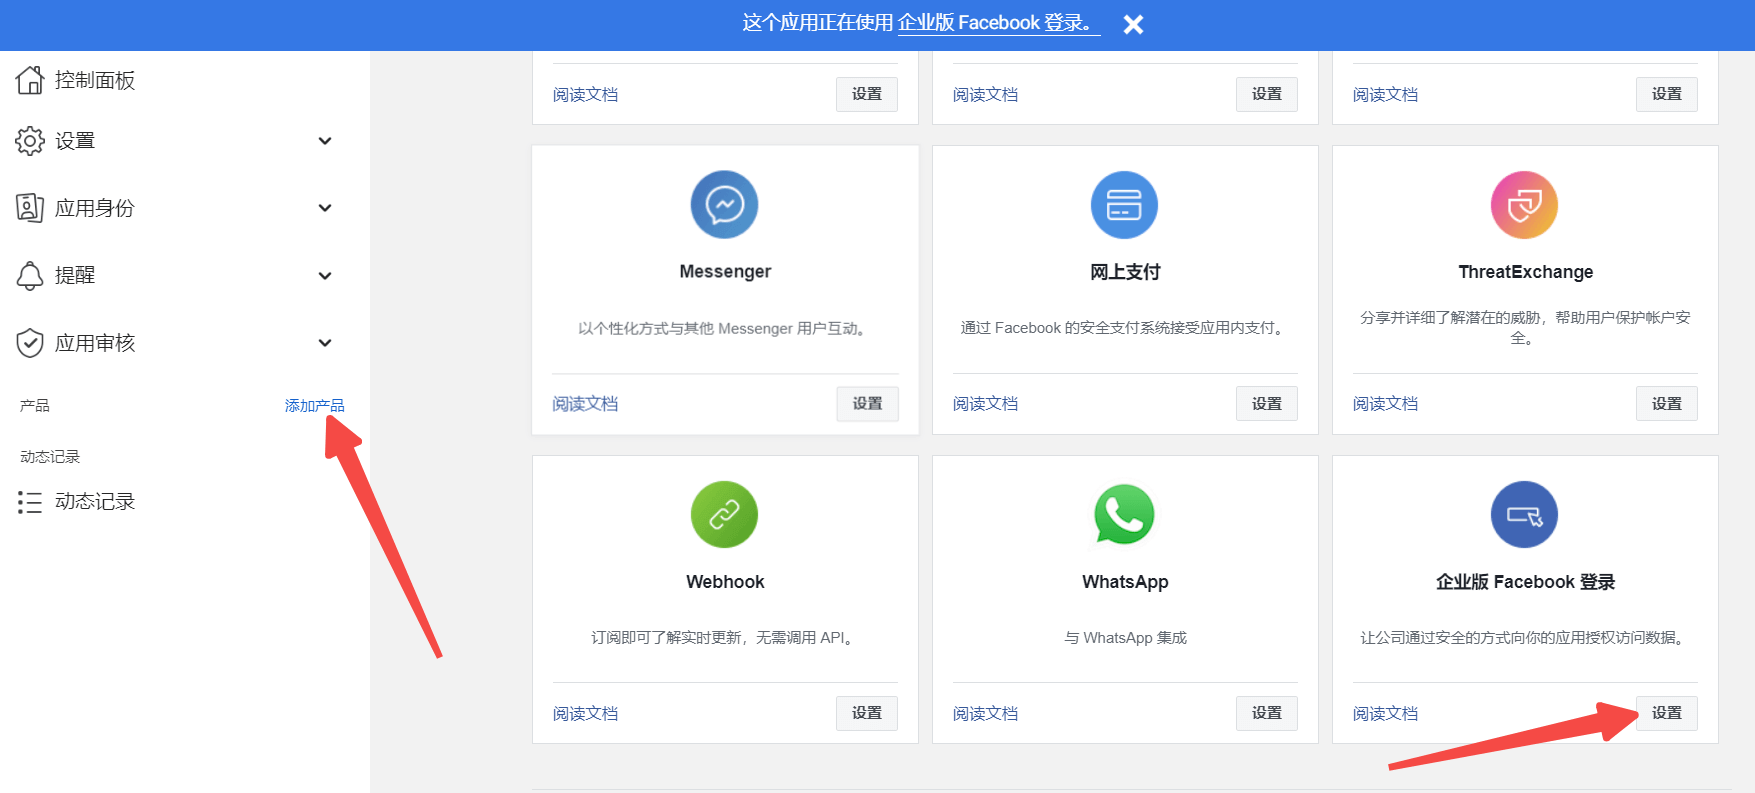Viewport: 1755px width, 793px height.
Task: Expand the 设置 sidebar chevron
Action: (x=325, y=141)
